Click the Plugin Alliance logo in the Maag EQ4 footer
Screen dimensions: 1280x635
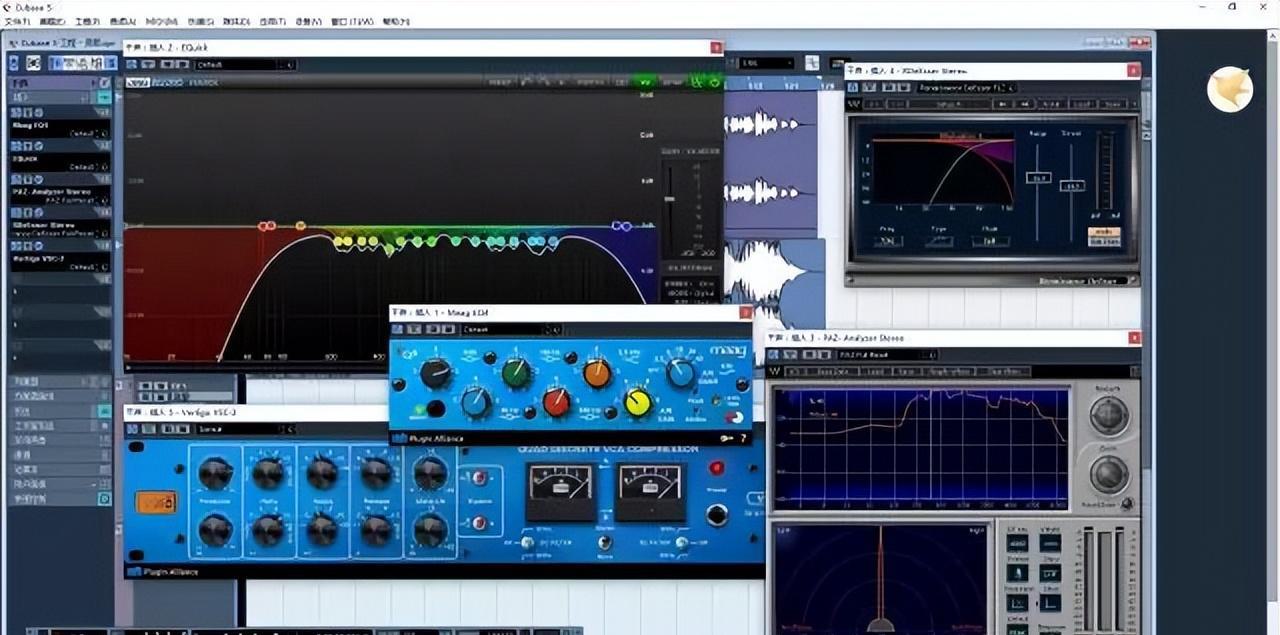(429, 438)
